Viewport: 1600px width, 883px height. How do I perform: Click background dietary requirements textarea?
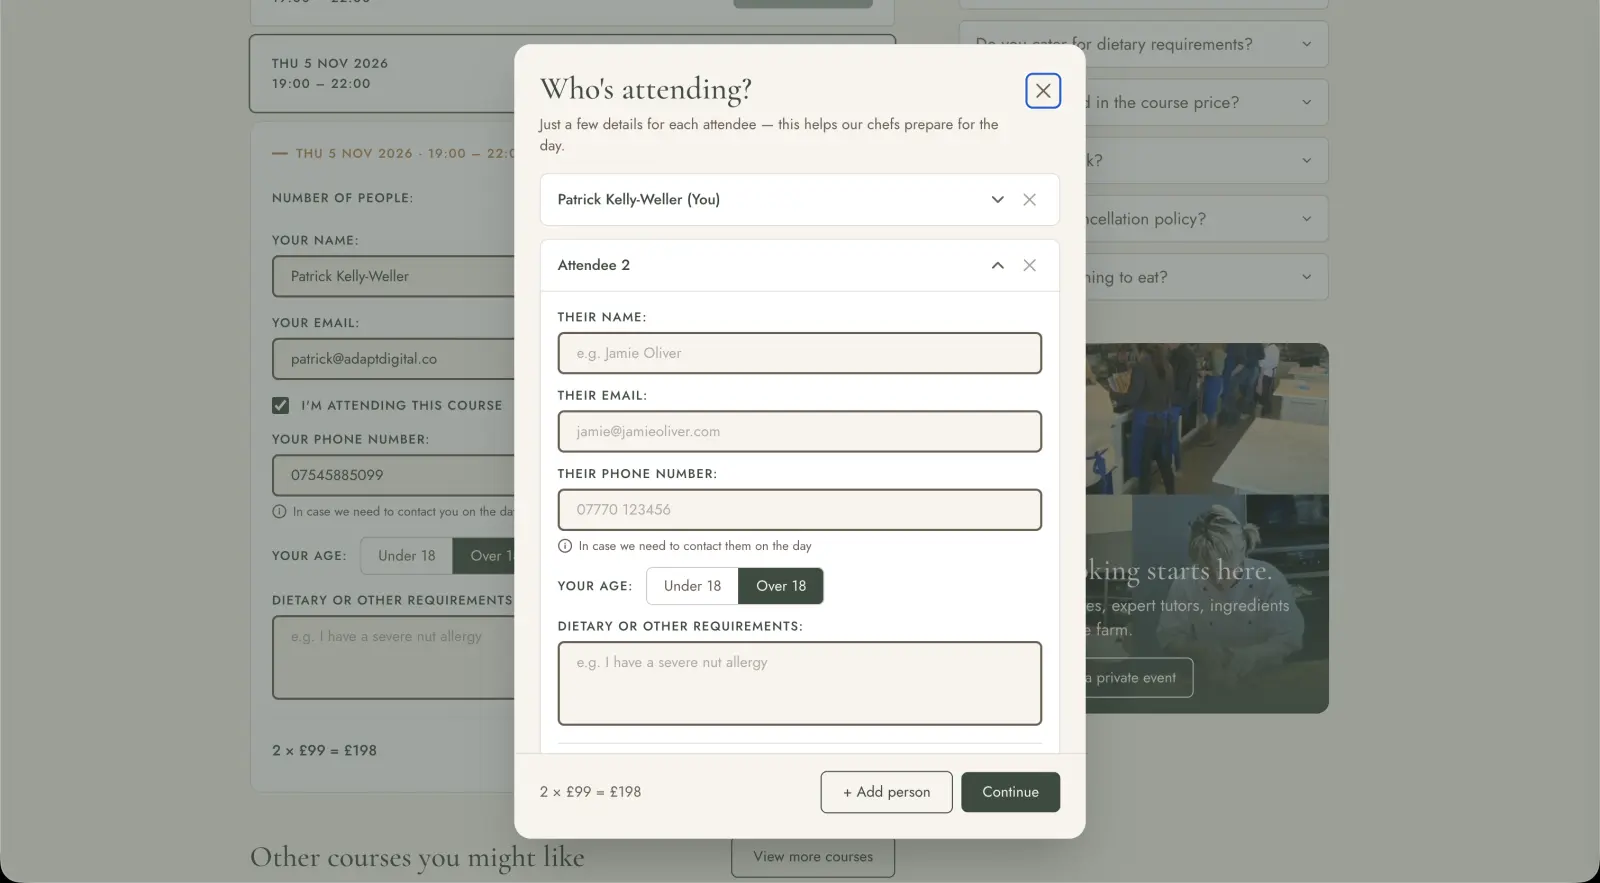(393, 657)
